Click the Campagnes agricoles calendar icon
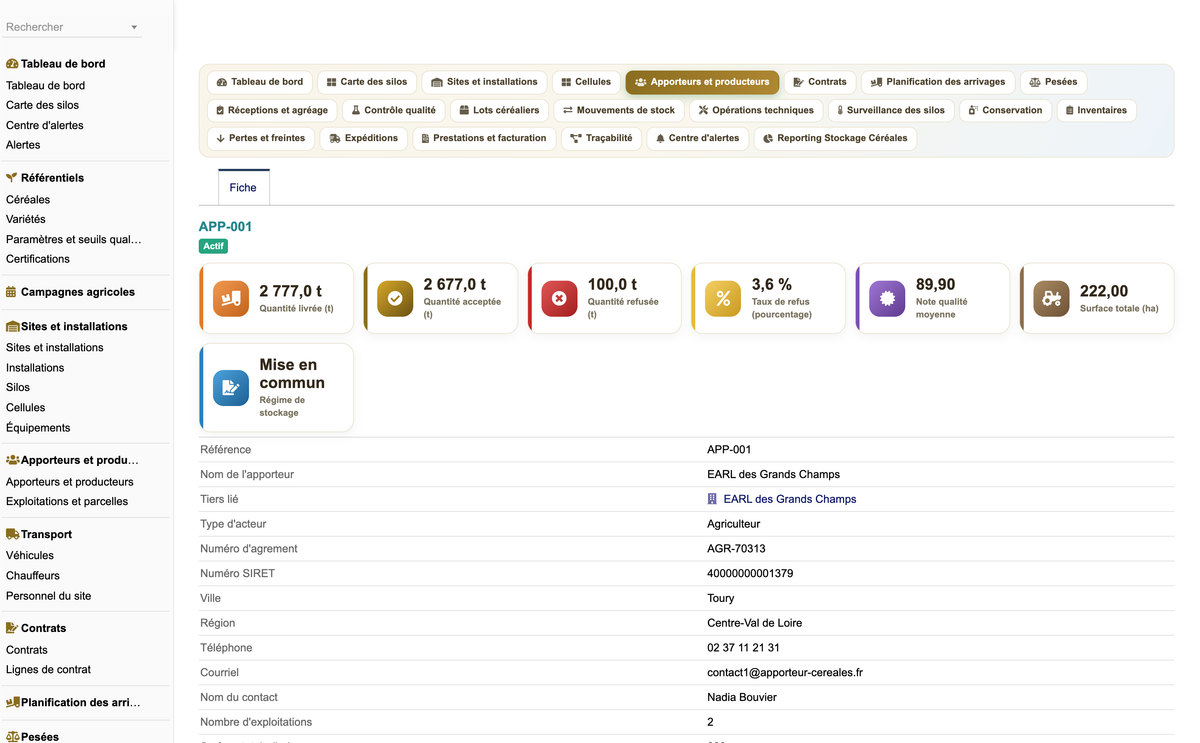Screen dimensions: 1200x743 [11, 292]
